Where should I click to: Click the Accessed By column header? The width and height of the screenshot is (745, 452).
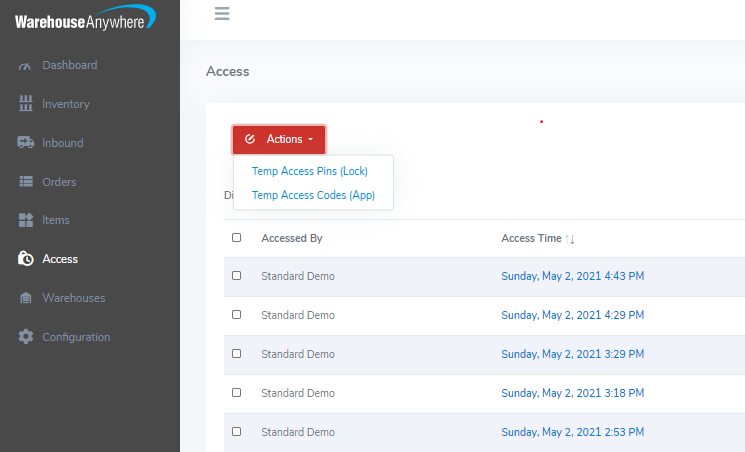click(291, 238)
